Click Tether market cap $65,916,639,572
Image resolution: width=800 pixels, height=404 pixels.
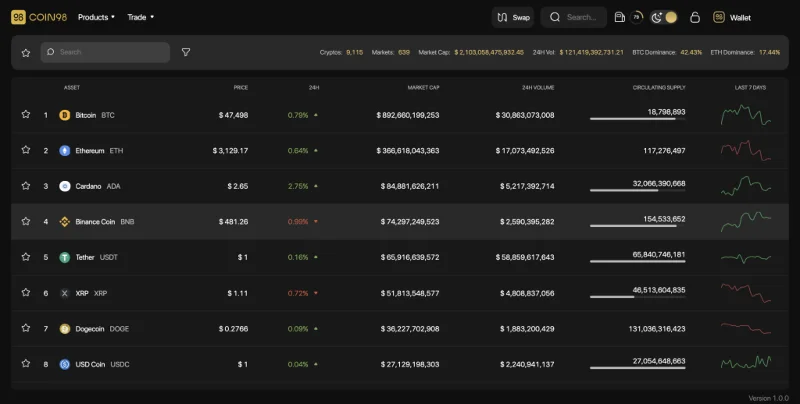coord(410,258)
